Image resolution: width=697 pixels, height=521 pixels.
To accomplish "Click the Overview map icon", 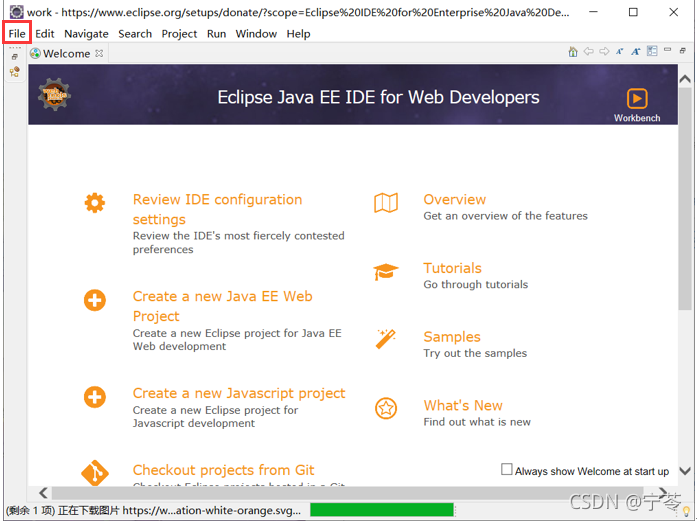I will click(x=386, y=203).
